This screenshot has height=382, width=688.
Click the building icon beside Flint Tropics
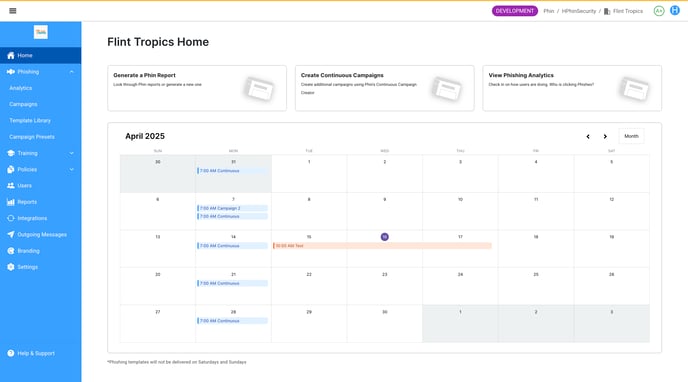[x=607, y=11]
